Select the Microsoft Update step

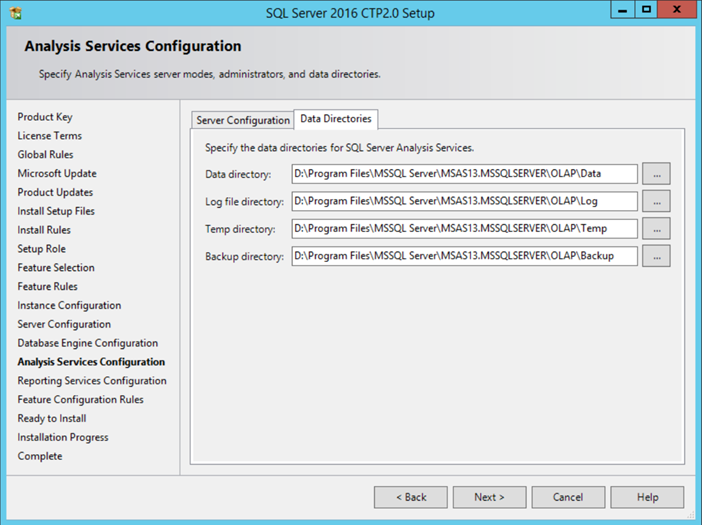point(57,173)
